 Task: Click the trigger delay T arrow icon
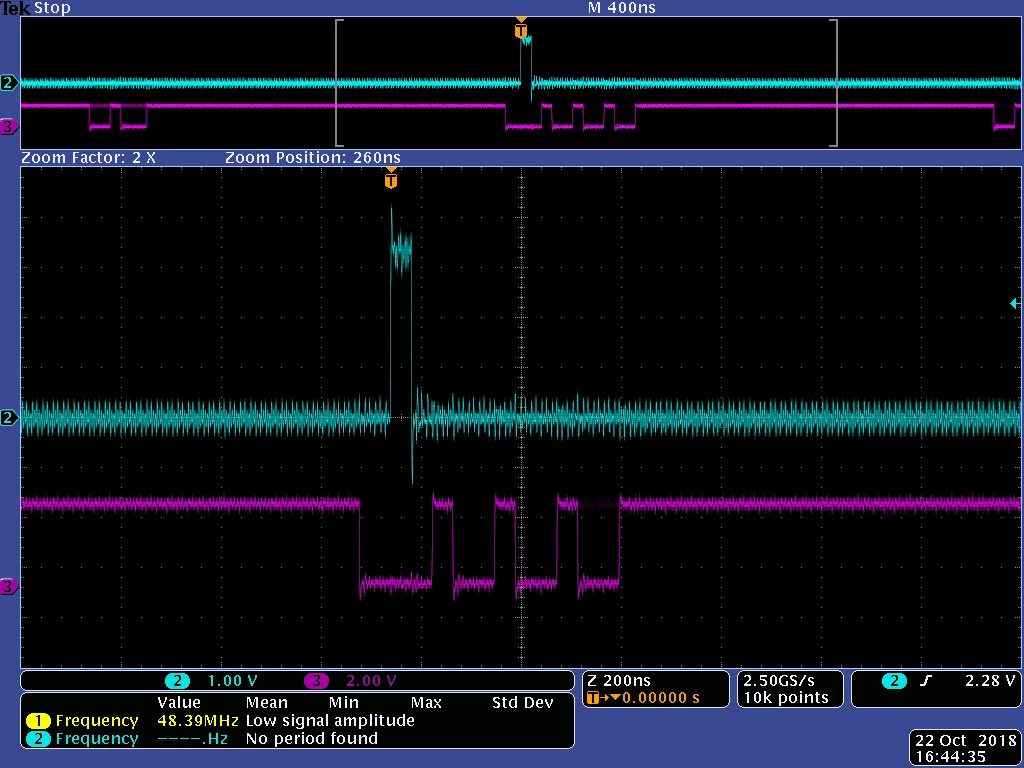(603, 697)
